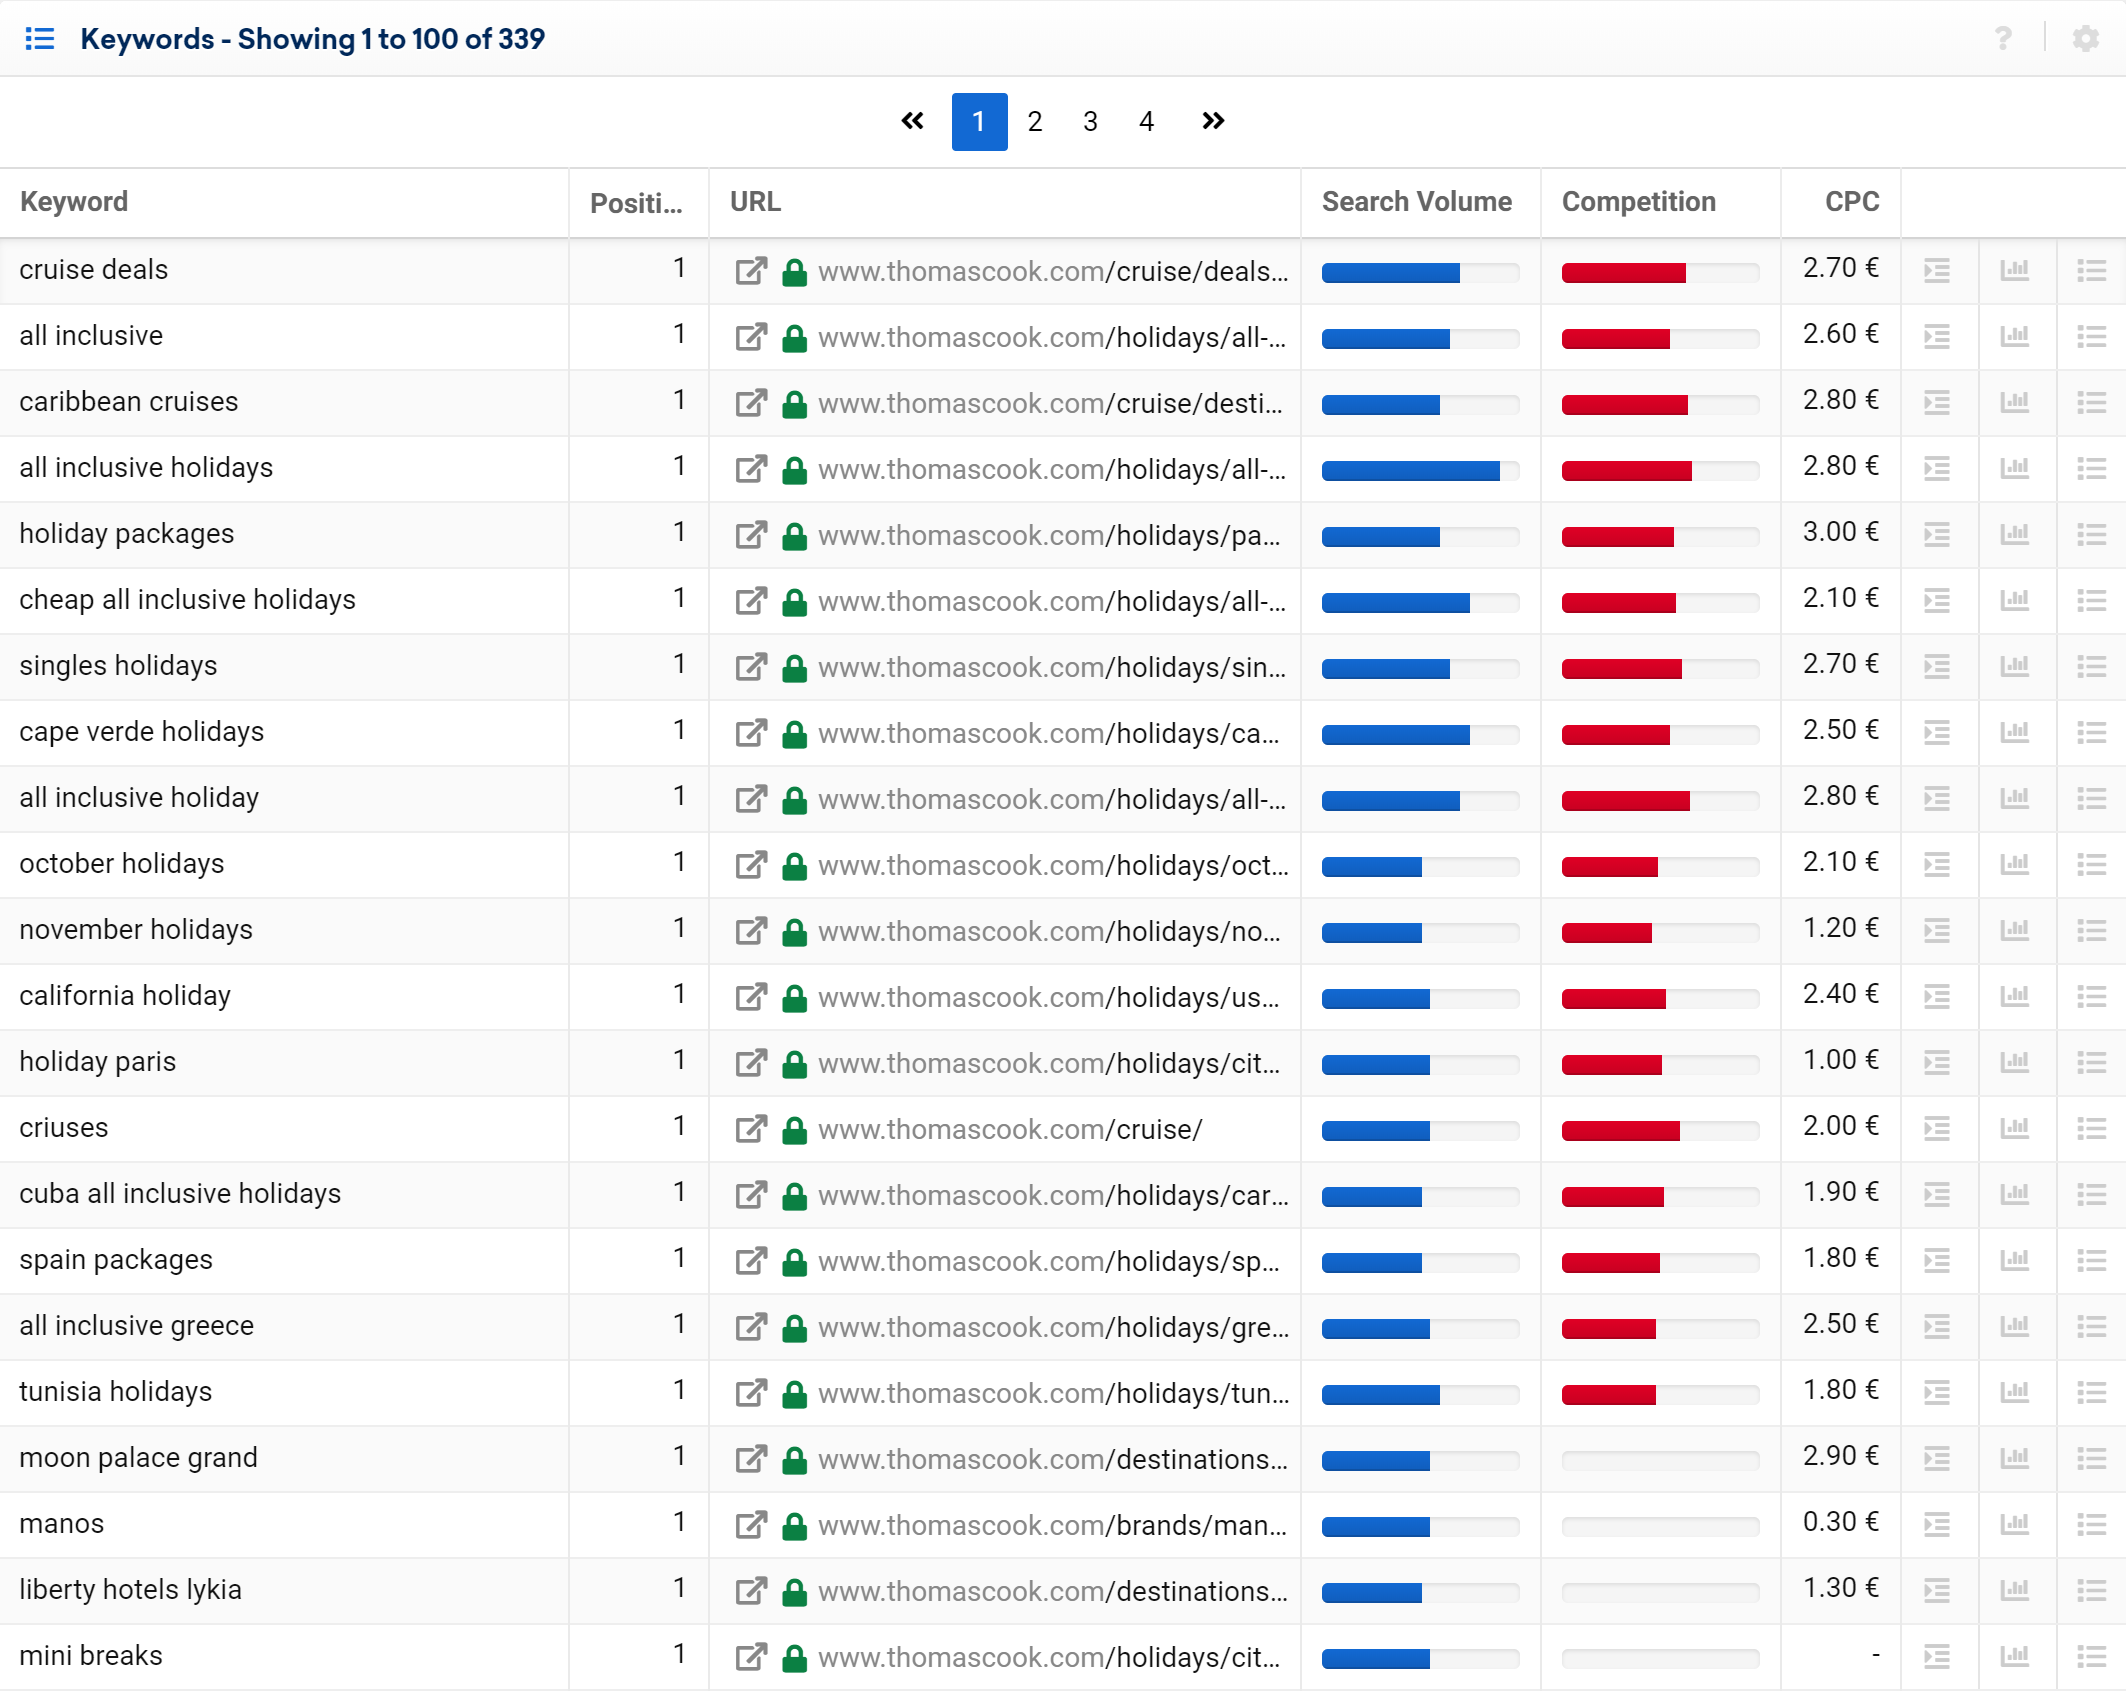
Task: Select keyword 'mini breaks'
Action: coord(90,1656)
